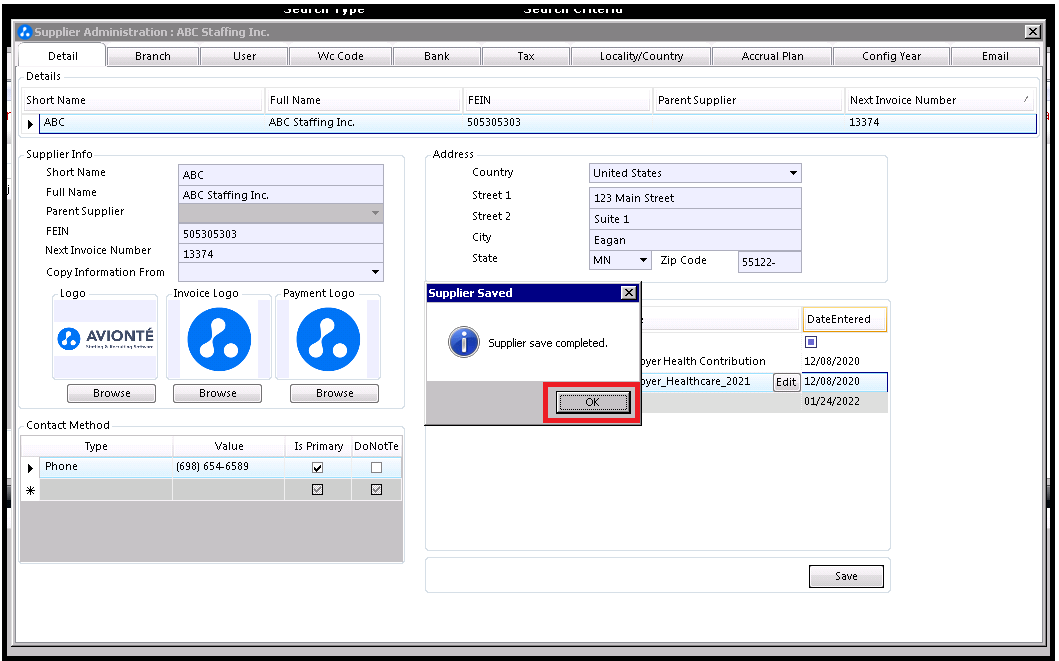The height and width of the screenshot is (661, 1059).
Task: Click the blue information icon in dialog
Action: (464, 342)
